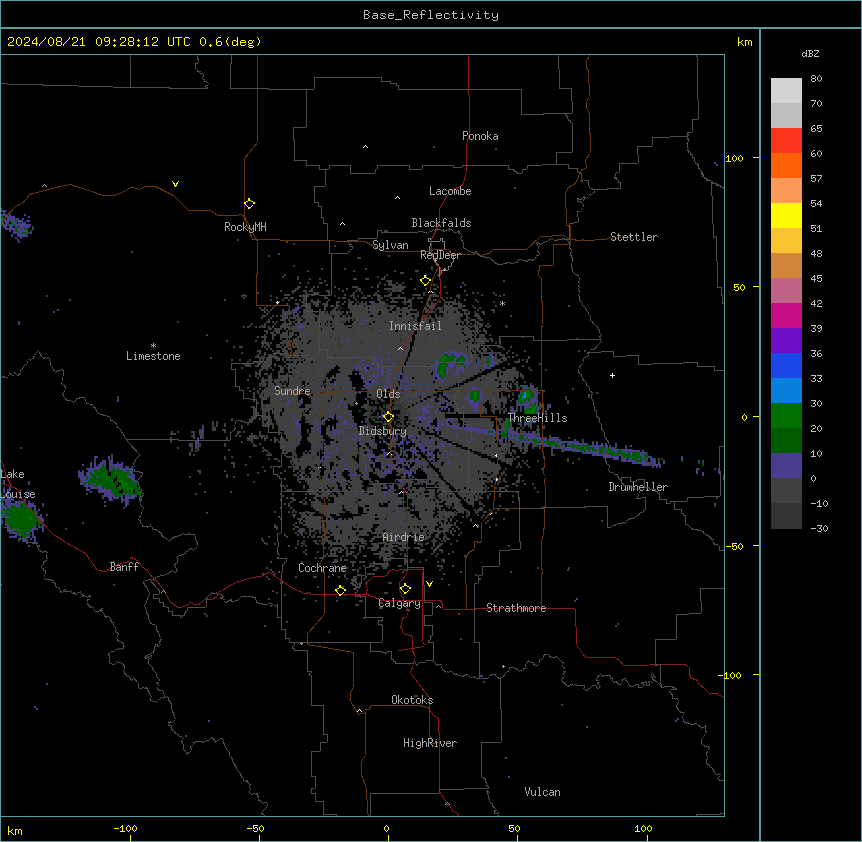The width and height of the screenshot is (862, 842).
Task: Select the green swatch between 30 and 20
Action: (x=786, y=416)
